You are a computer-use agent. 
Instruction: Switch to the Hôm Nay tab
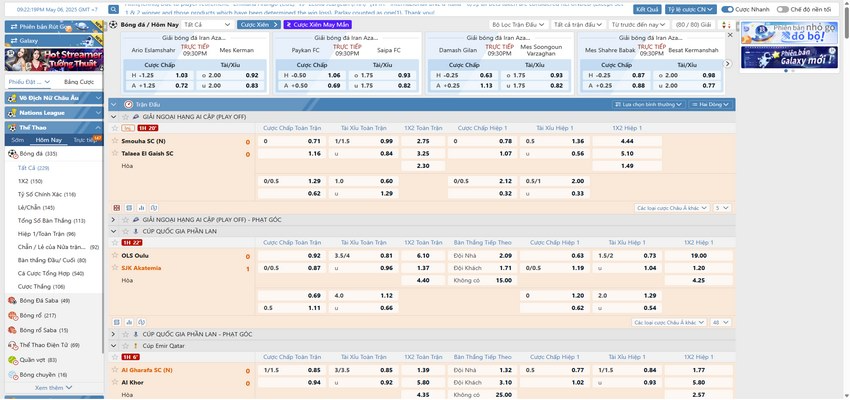[49, 140]
